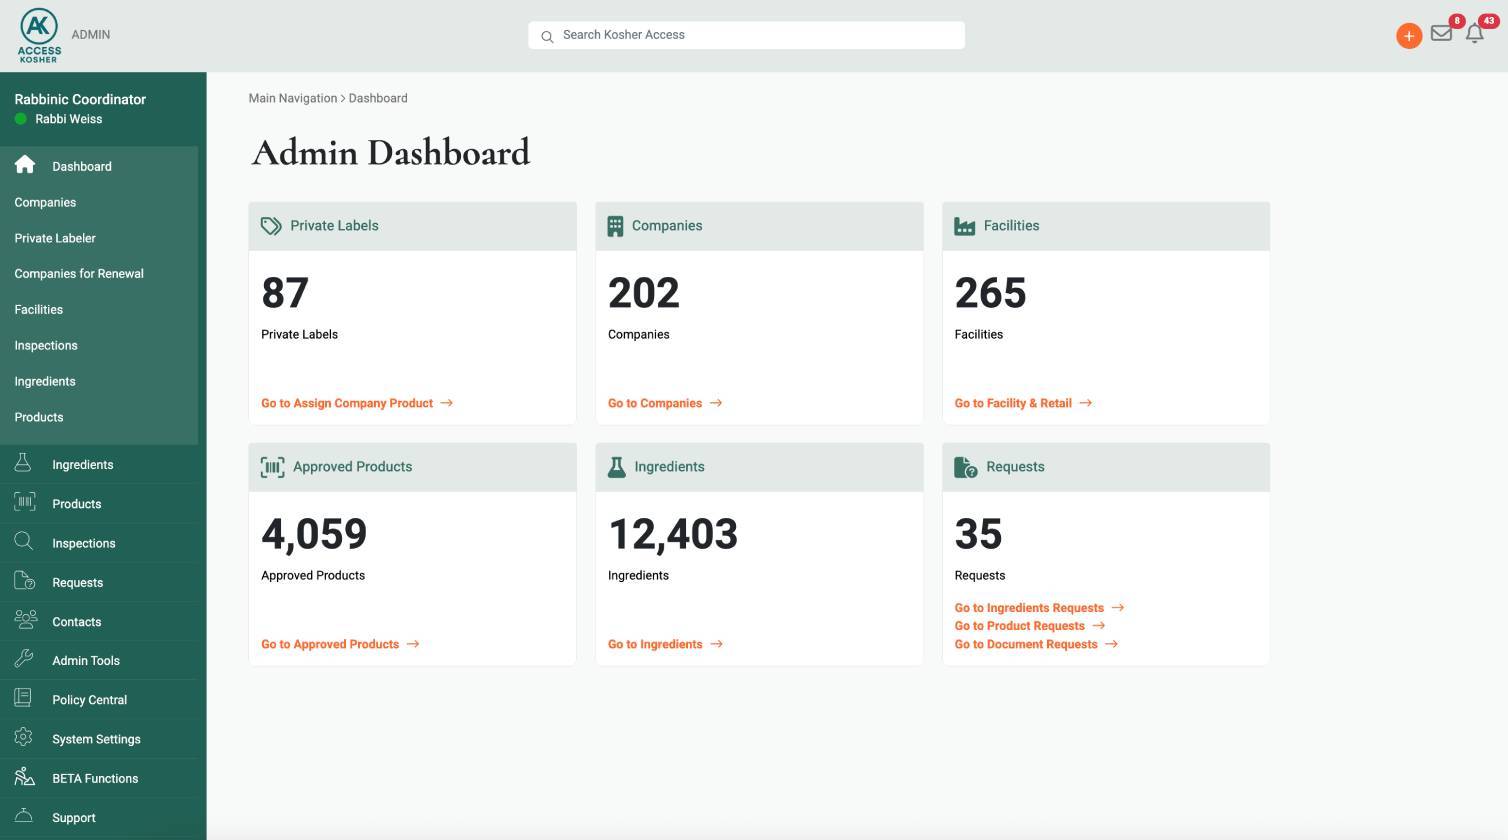This screenshot has height=840, width=1508.
Task: Open Inspections via the magnifying glass icon
Action: [x=23, y=541]
